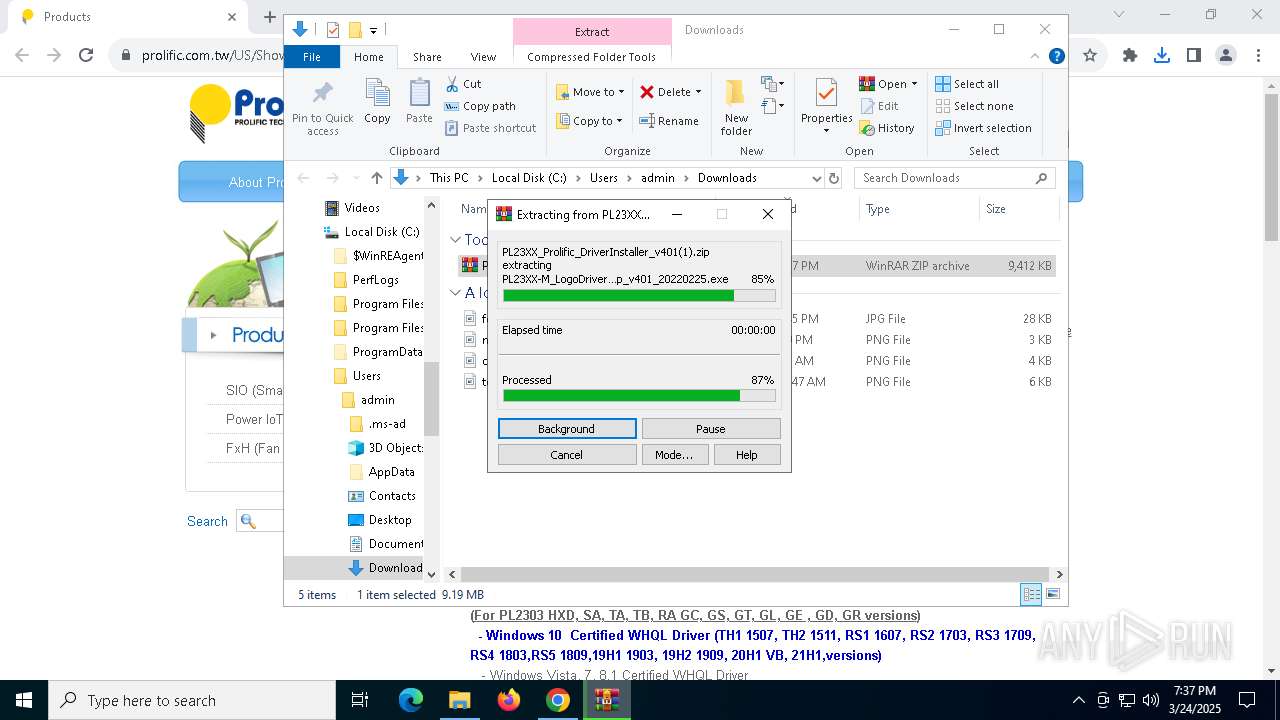Open Compressed Folder Tools tab
Screen dimensions: 1280x720
[x=592, y=57]
